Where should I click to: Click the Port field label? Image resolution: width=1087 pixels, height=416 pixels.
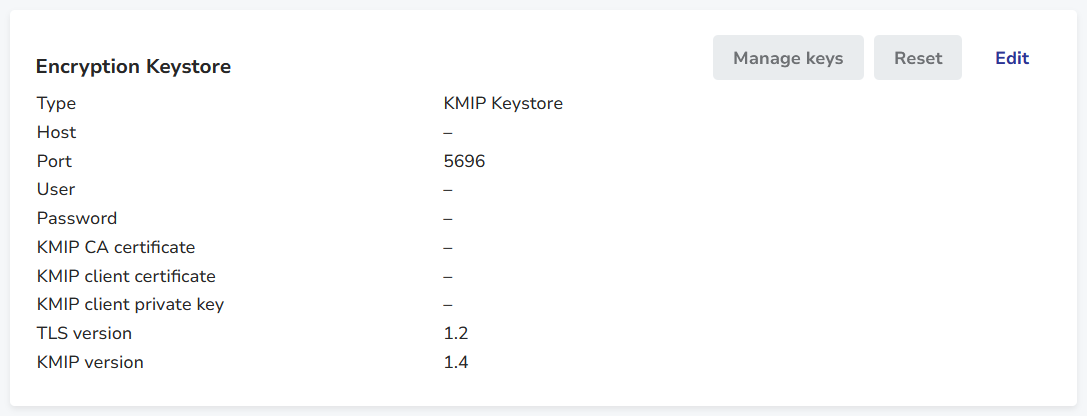pyautogui.click(x=54, y=161)
